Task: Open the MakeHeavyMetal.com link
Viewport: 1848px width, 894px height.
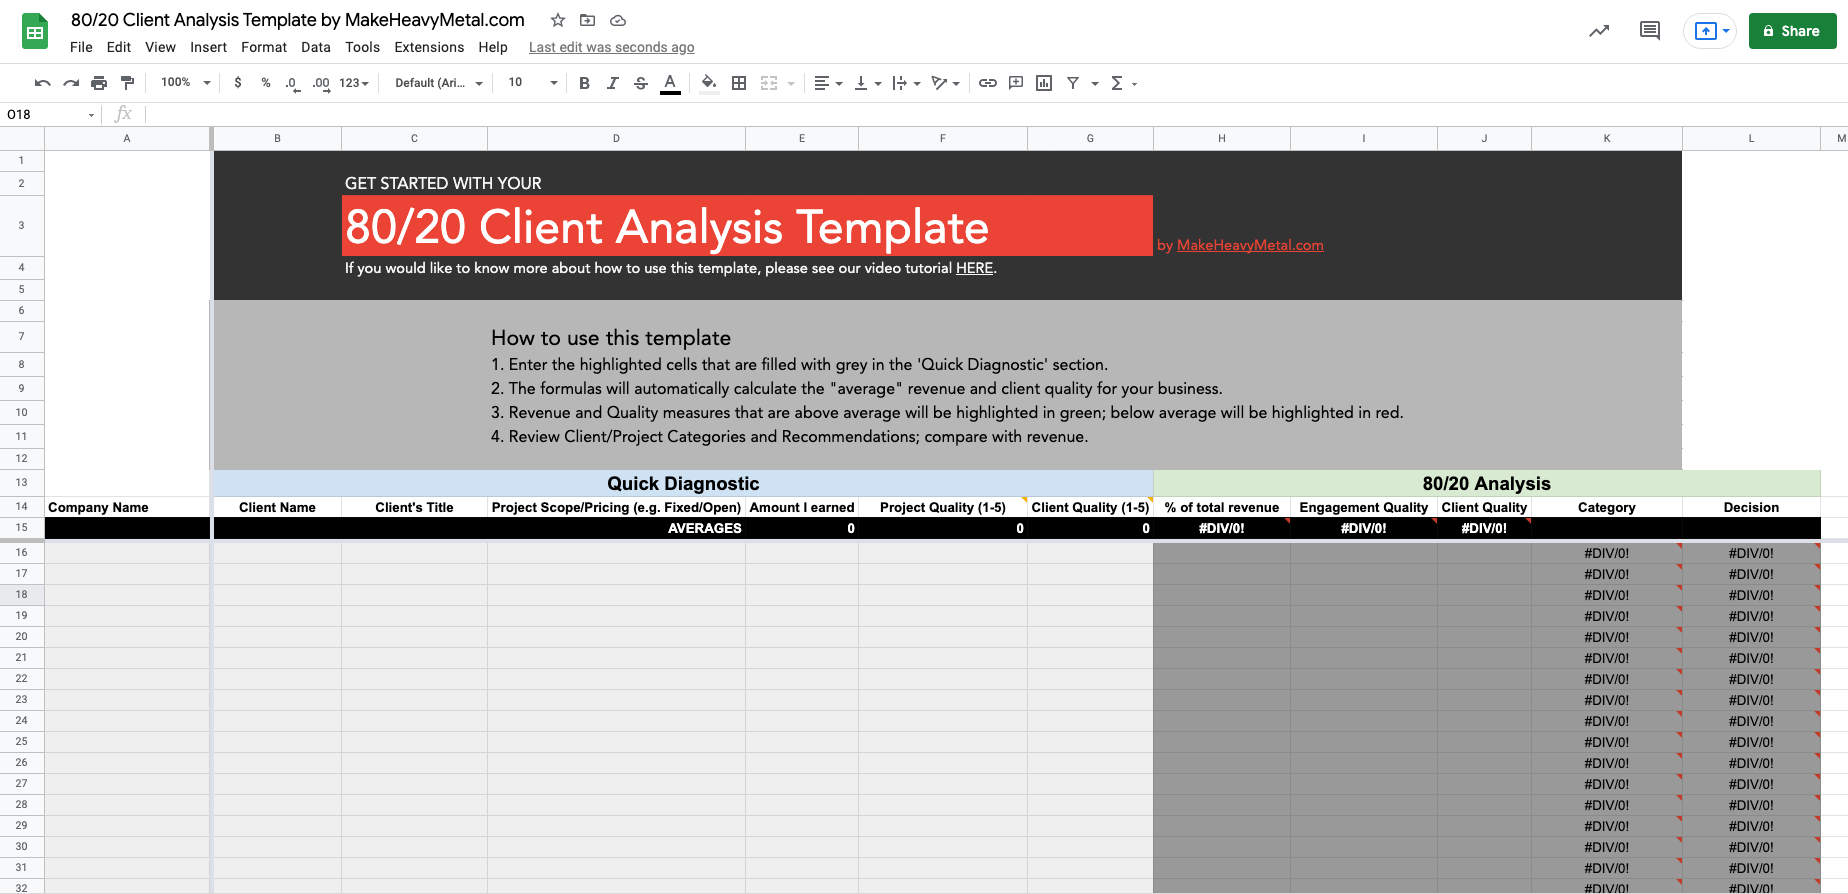Action: pos(1250,245)
